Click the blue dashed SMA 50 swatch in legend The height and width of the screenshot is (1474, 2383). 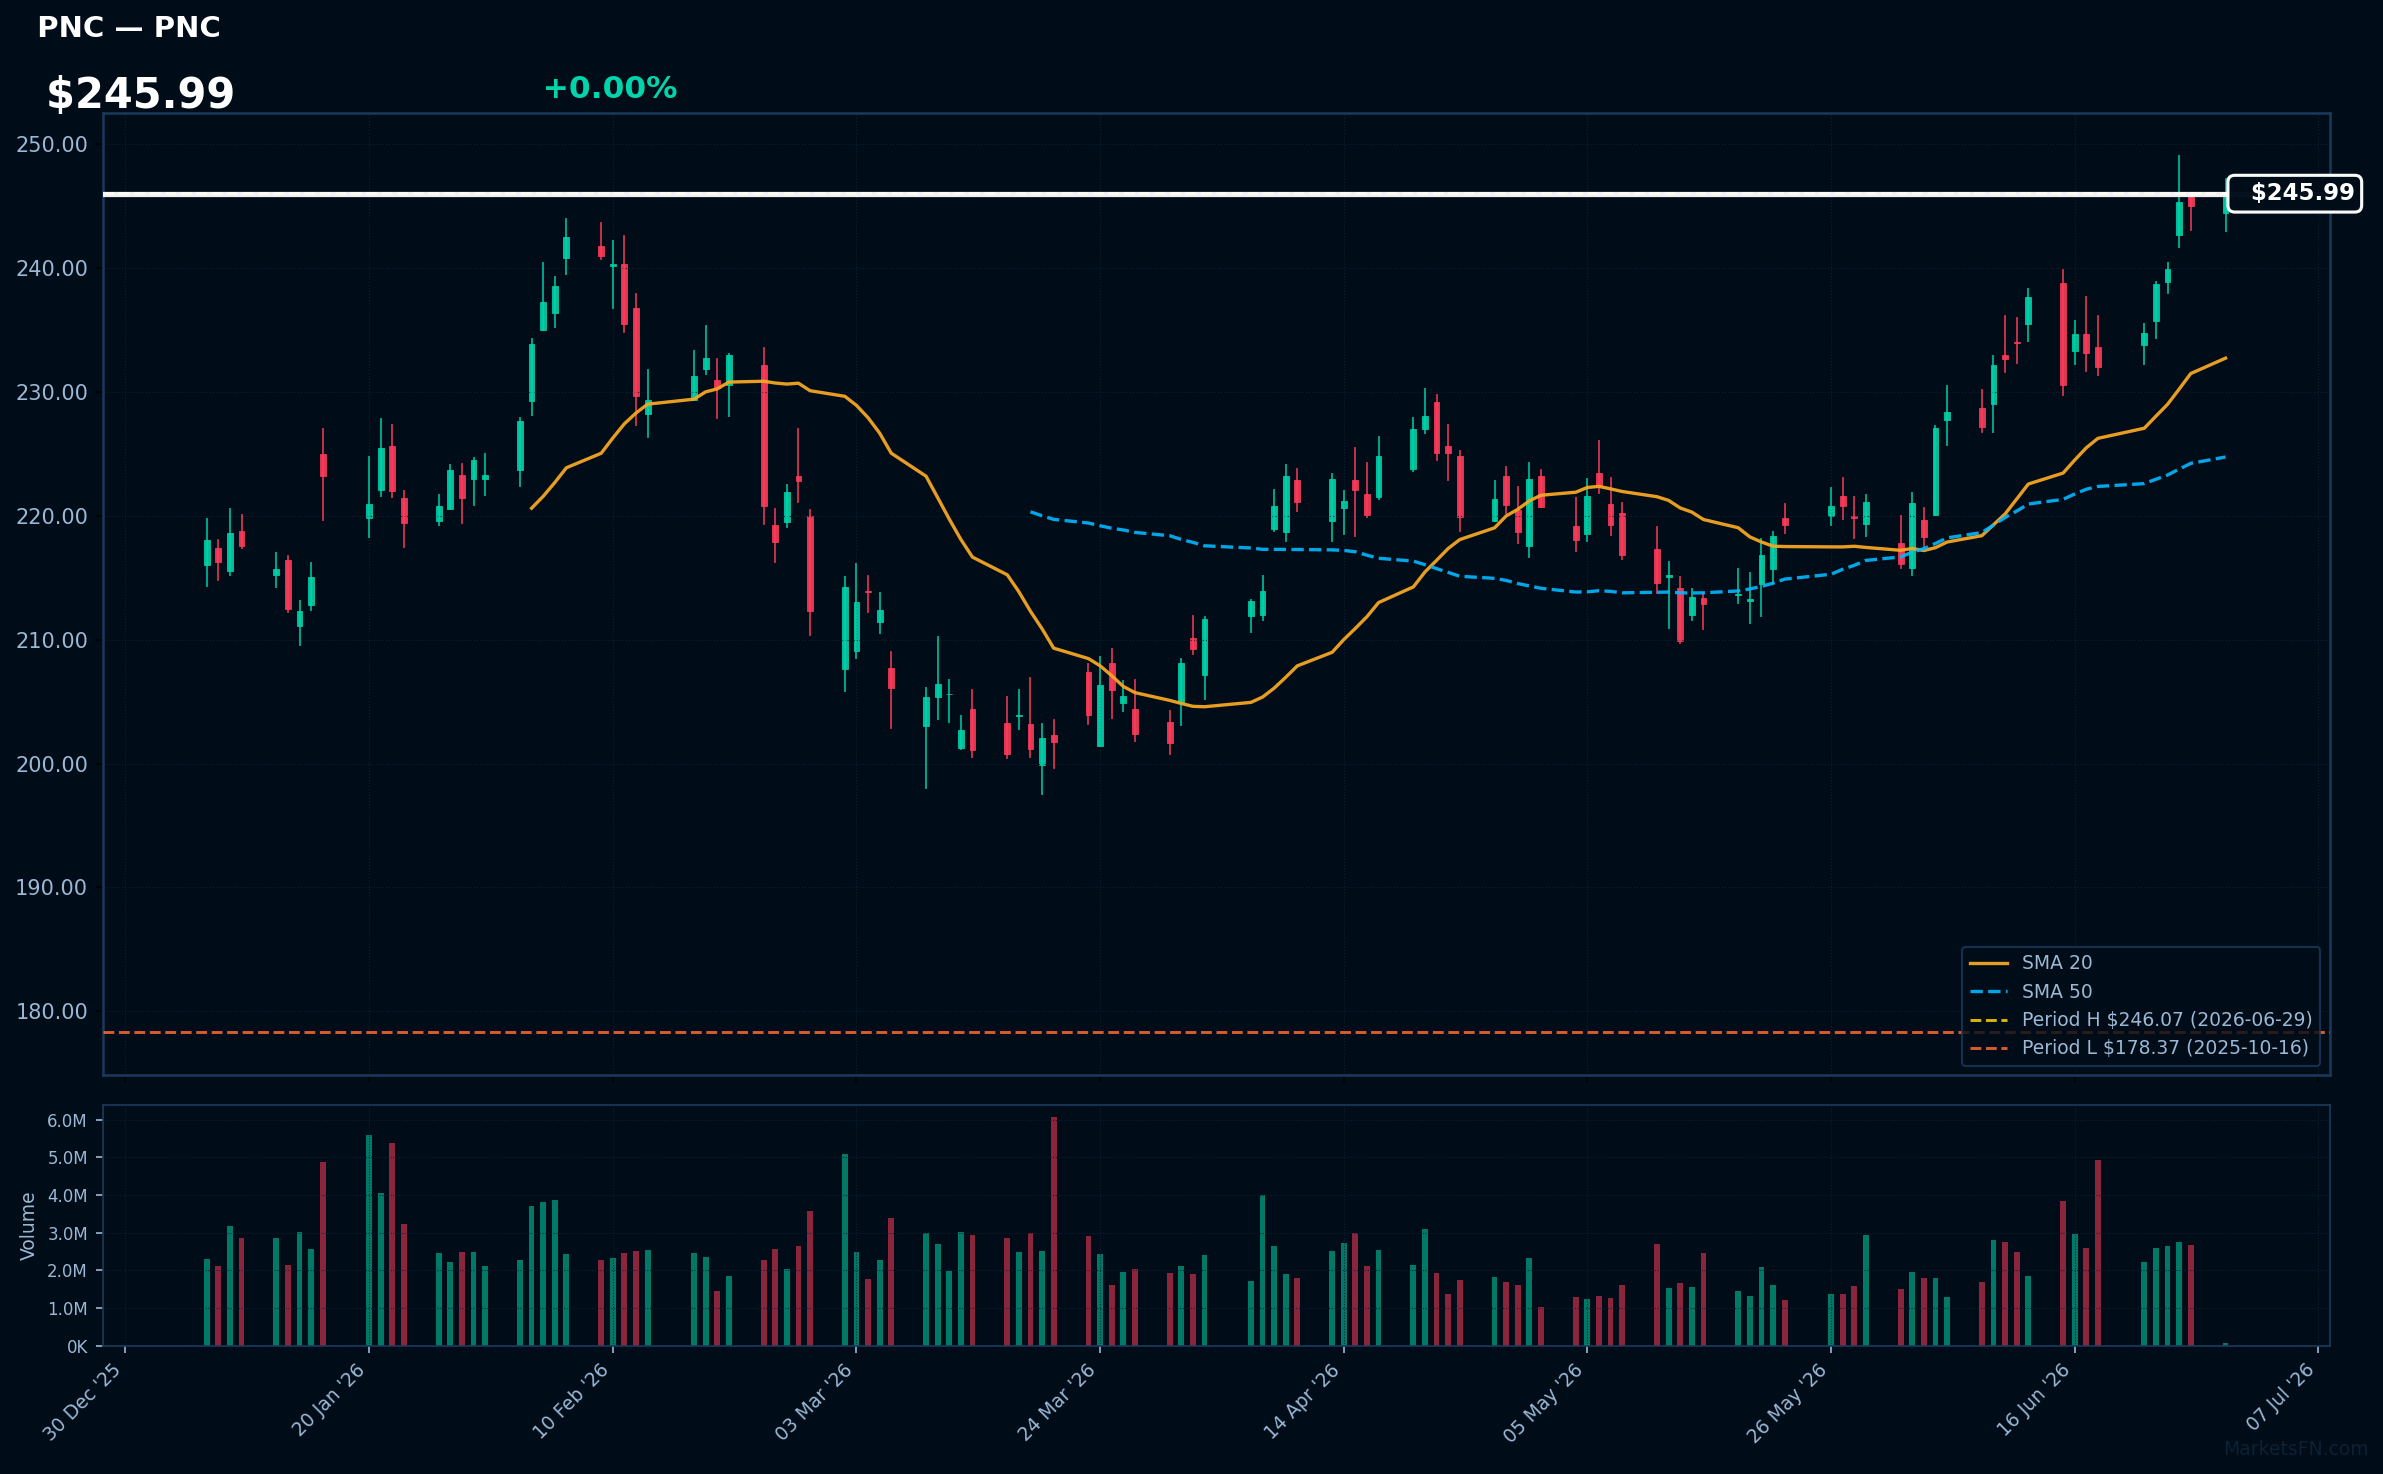point(1989,992)
